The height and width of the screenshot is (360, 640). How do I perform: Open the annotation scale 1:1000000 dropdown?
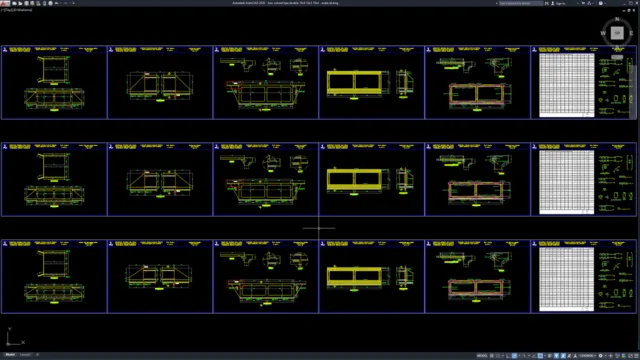pos(587,356)
